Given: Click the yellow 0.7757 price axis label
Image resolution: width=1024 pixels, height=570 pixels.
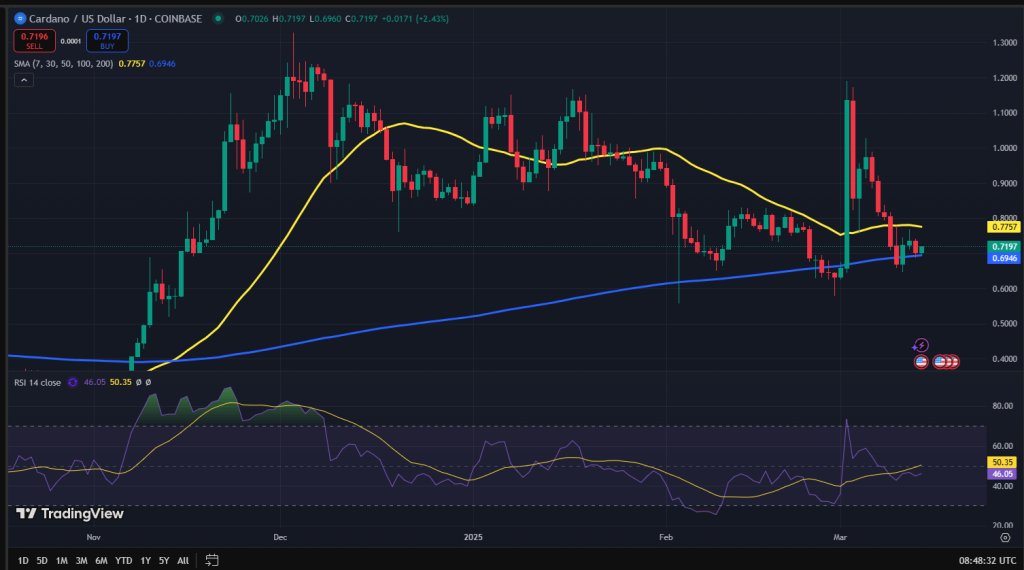Looking at the screenshot, I should pos(1004,227).
